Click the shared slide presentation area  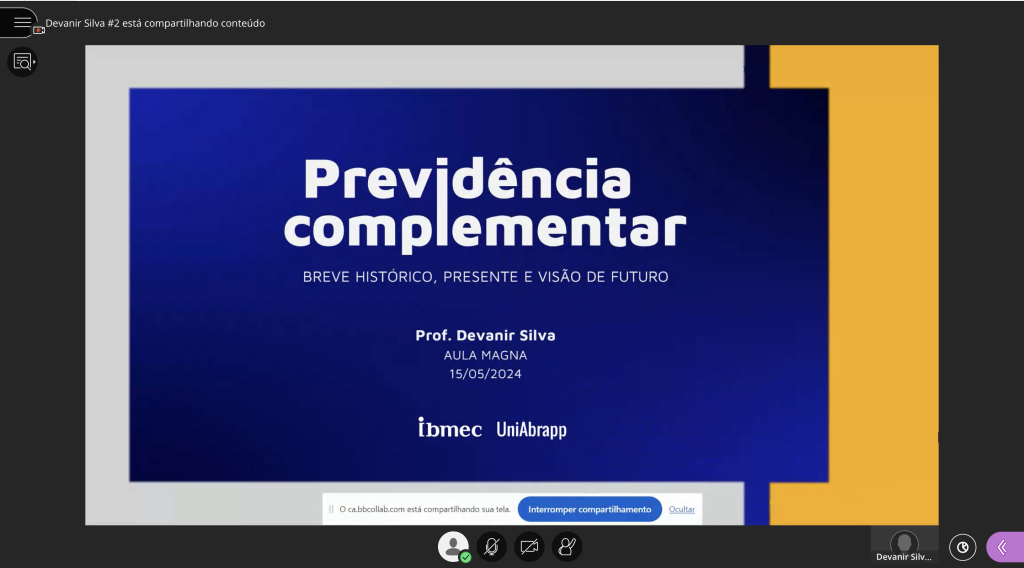tap(512, 285)
